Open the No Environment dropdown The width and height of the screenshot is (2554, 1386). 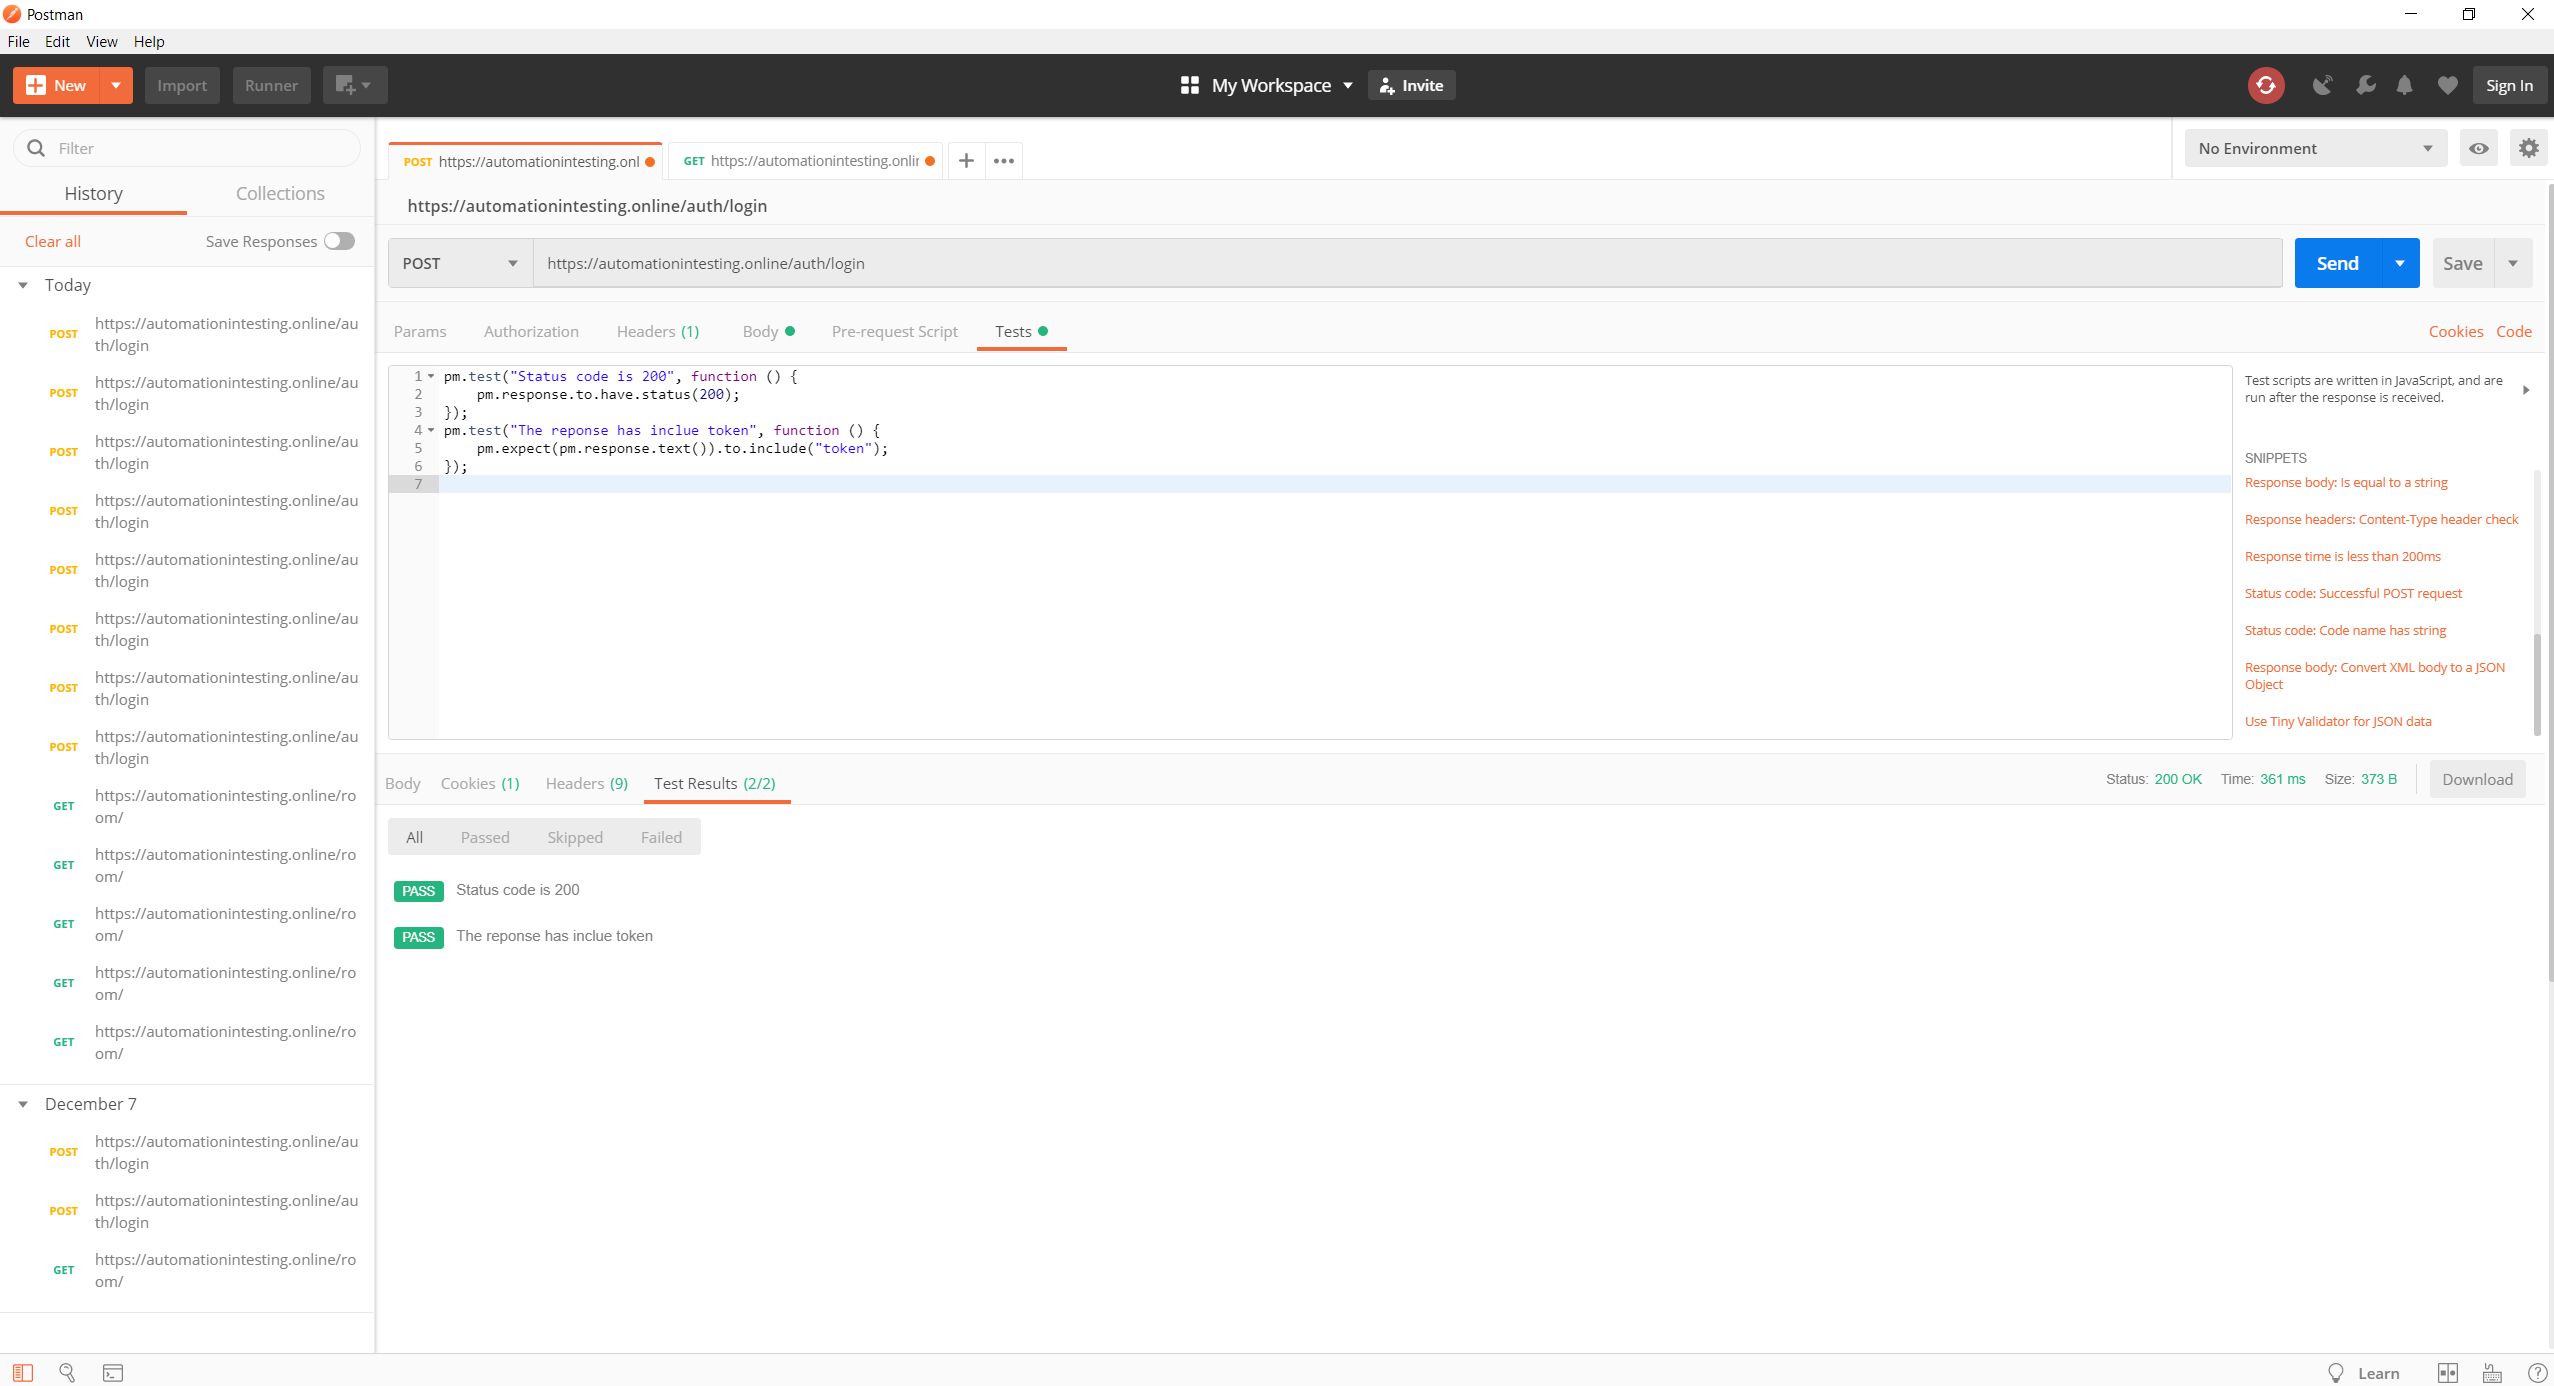(x=2314, y=148)
